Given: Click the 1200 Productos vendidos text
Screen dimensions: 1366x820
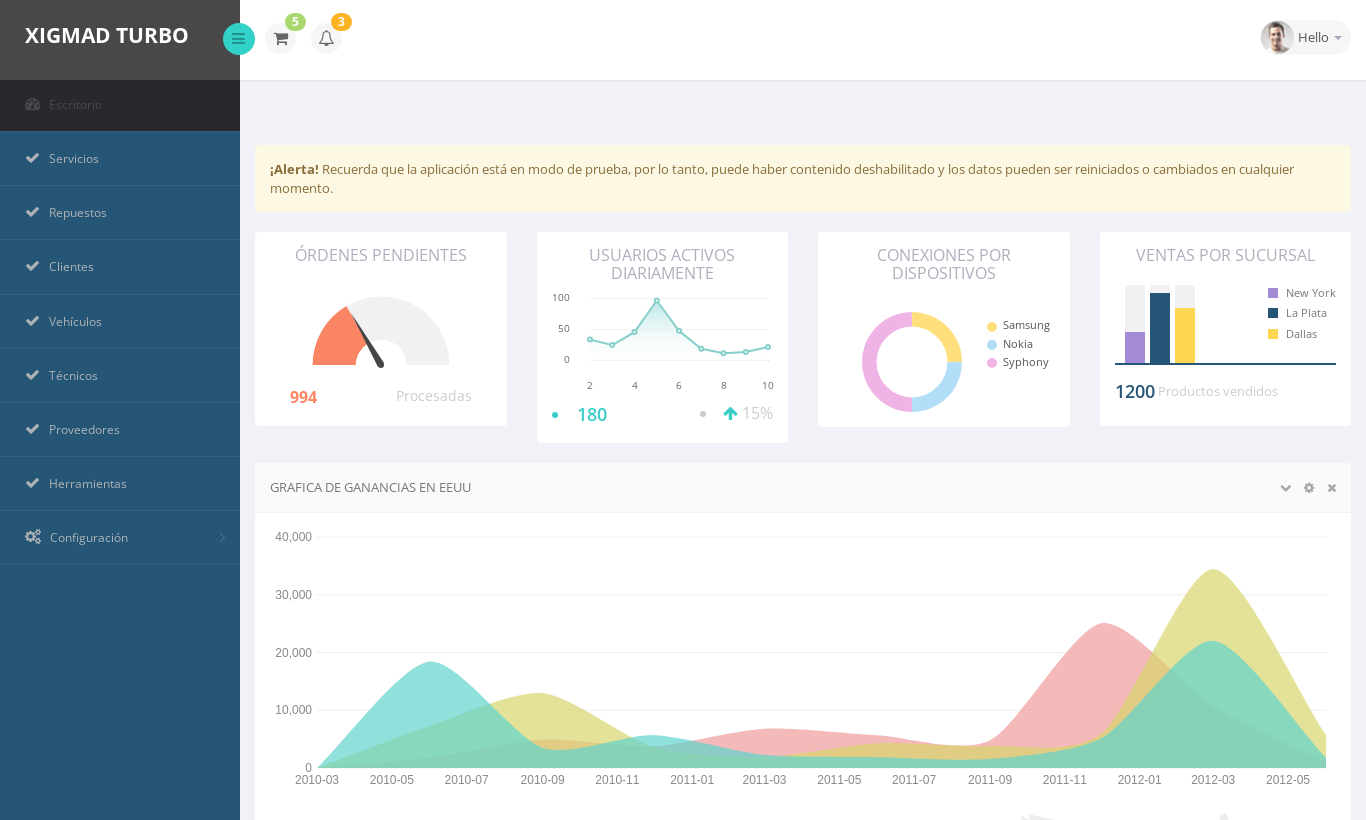Looking at the screenshot, I should (1197, 392).
